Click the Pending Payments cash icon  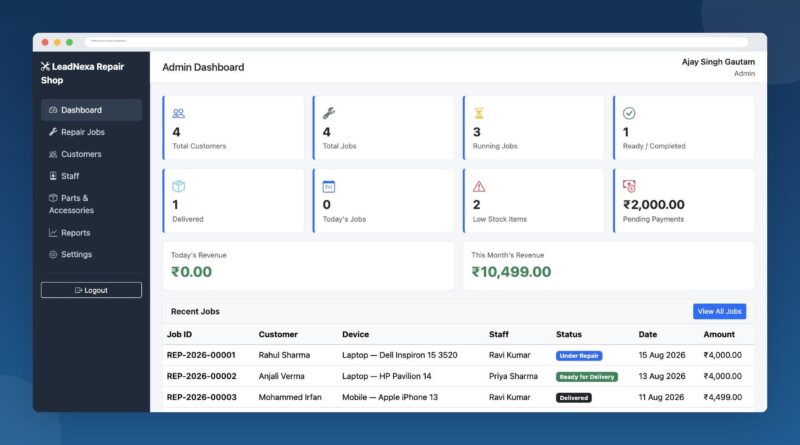629,186
